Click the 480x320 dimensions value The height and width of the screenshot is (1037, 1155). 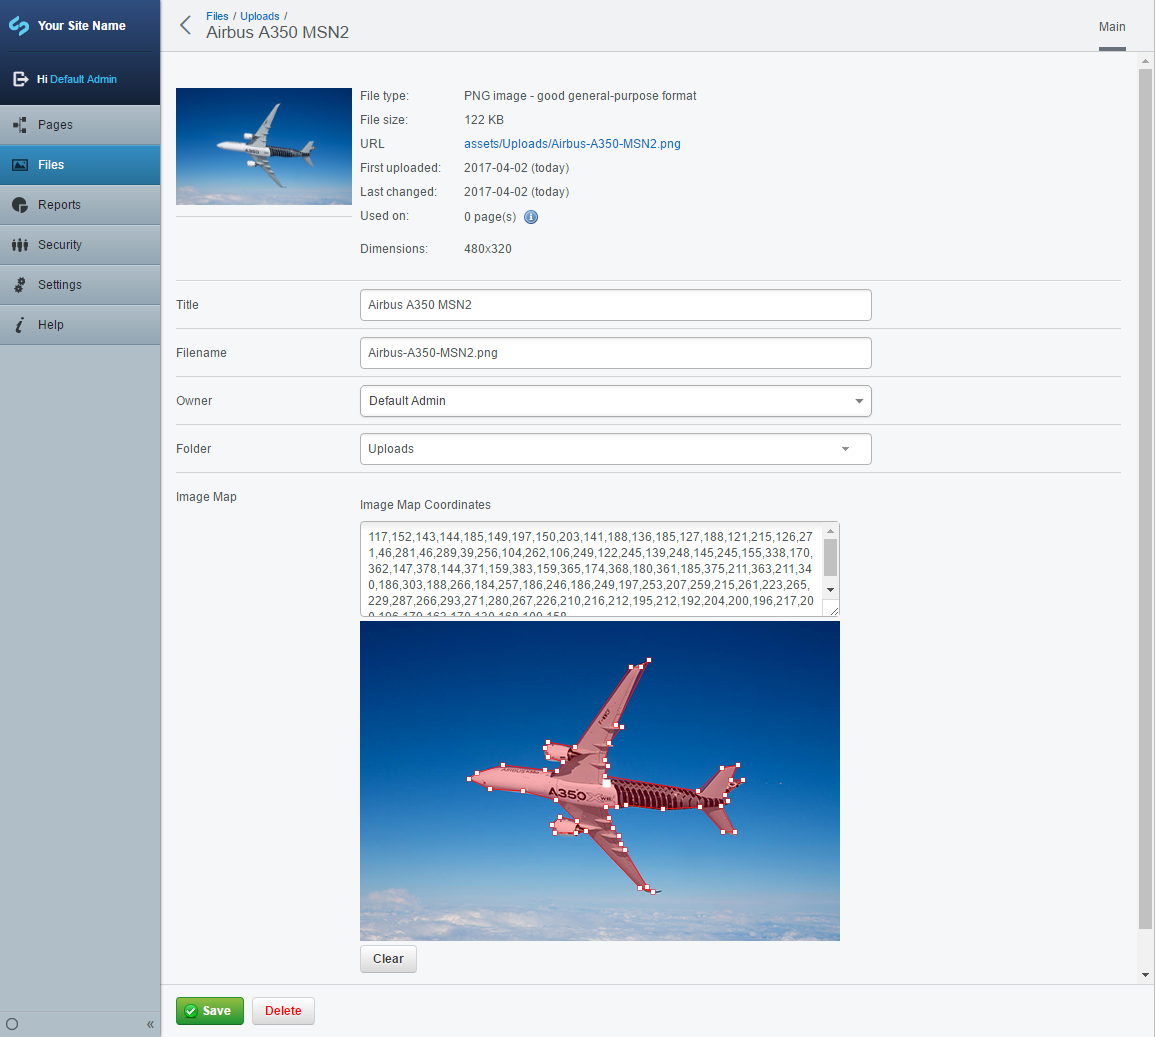pos(488,249)
